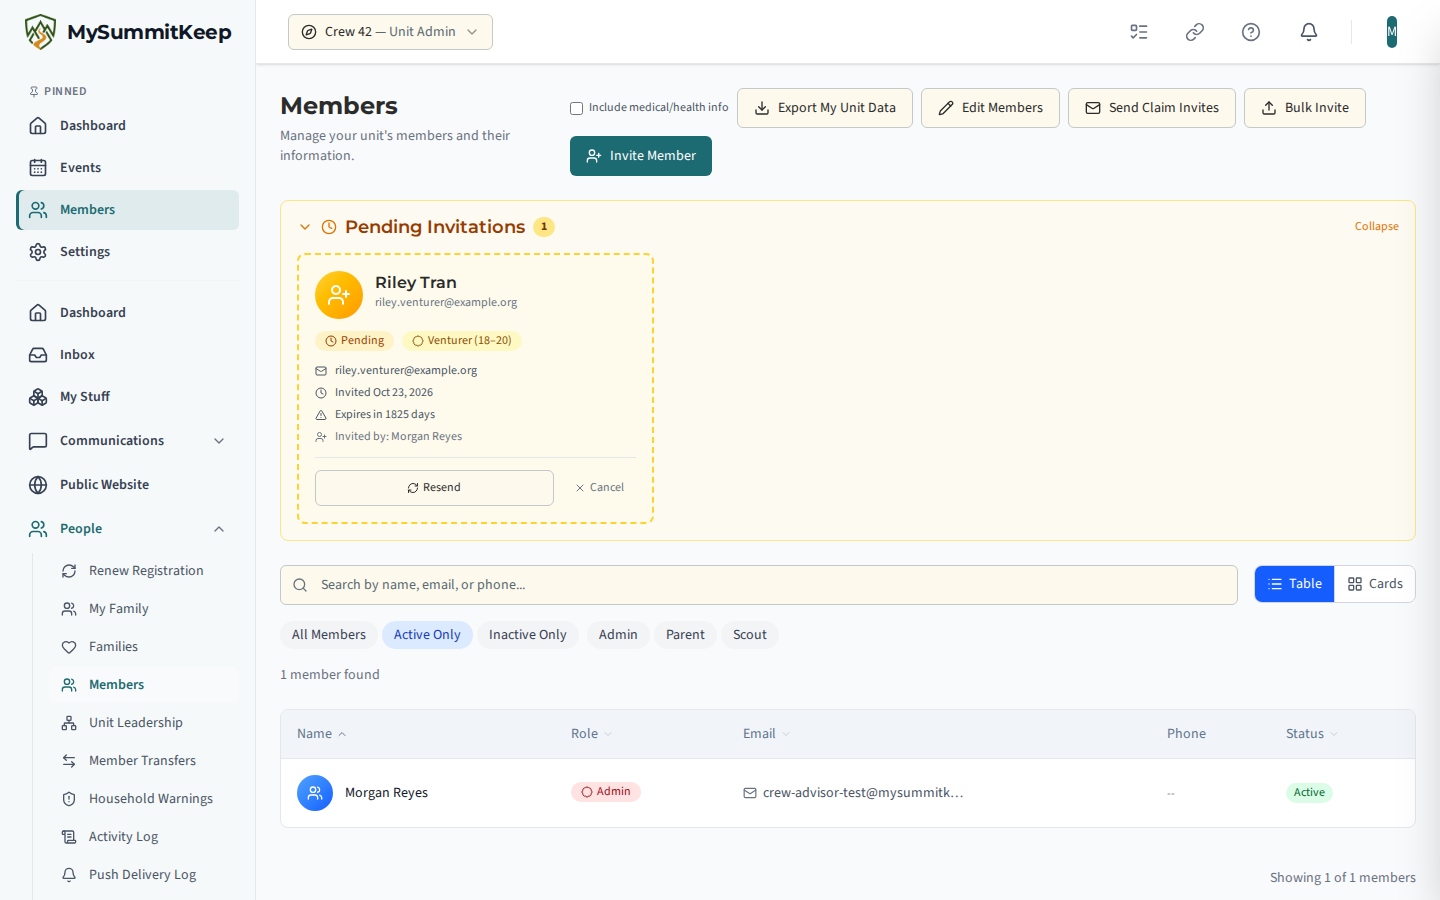1440x900 pixels.
Task: Open Unit Leadership page
Action: tap(144, 723)
